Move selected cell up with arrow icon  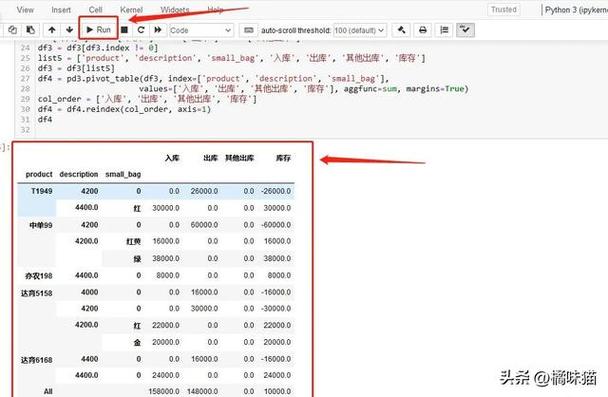(x=52, y=30)
